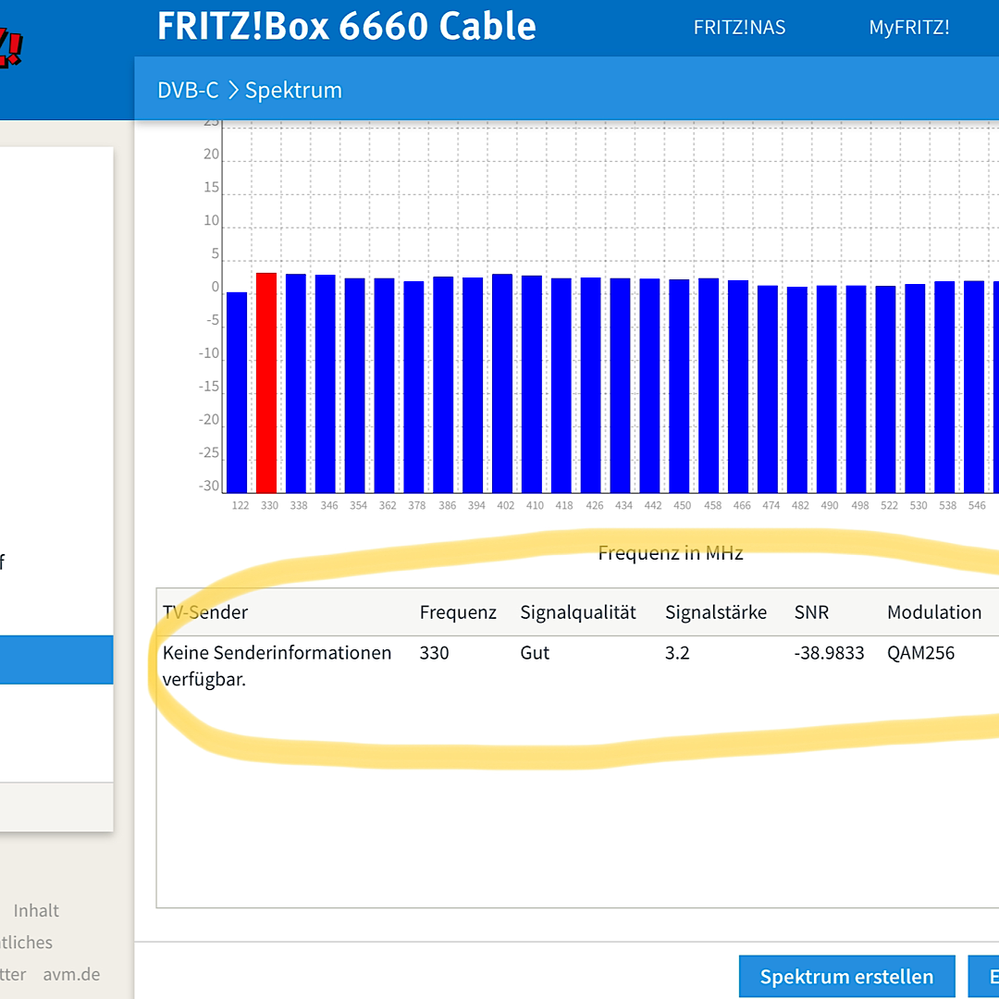Click the Modulation column header
This screenshot has width=999, height=999.
934,612
